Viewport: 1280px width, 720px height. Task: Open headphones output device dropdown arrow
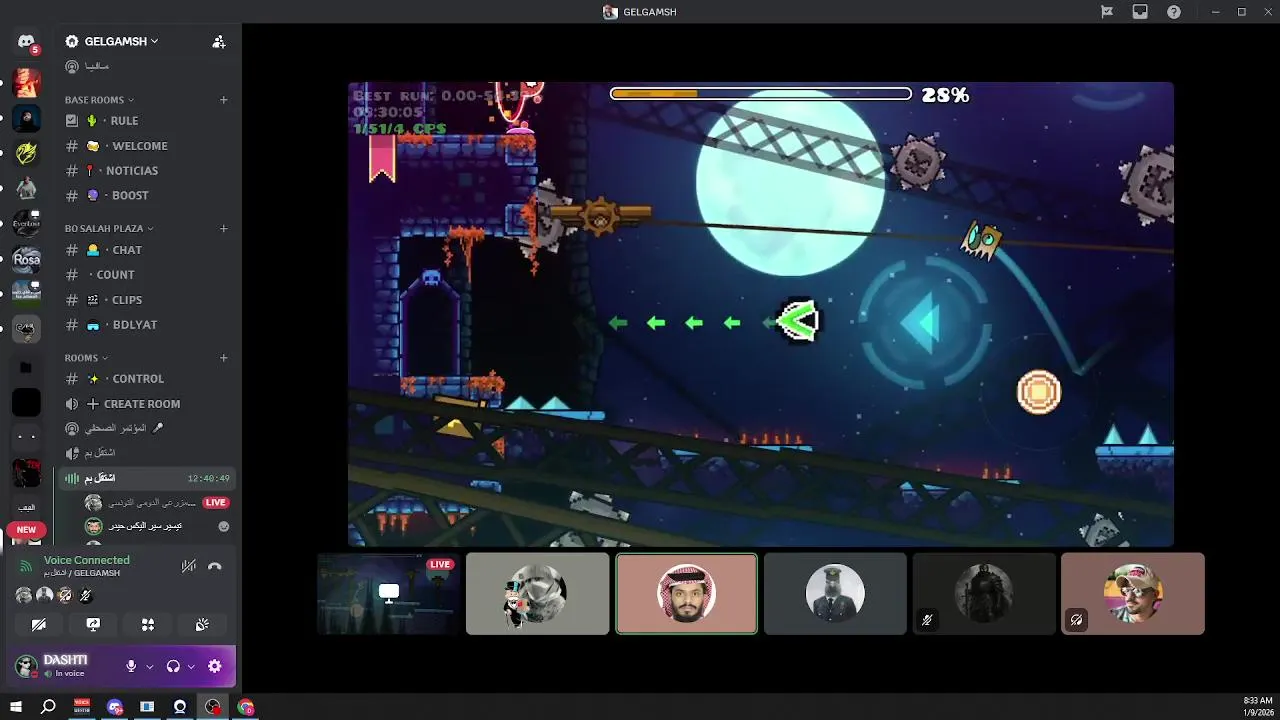tap(191, 666)
